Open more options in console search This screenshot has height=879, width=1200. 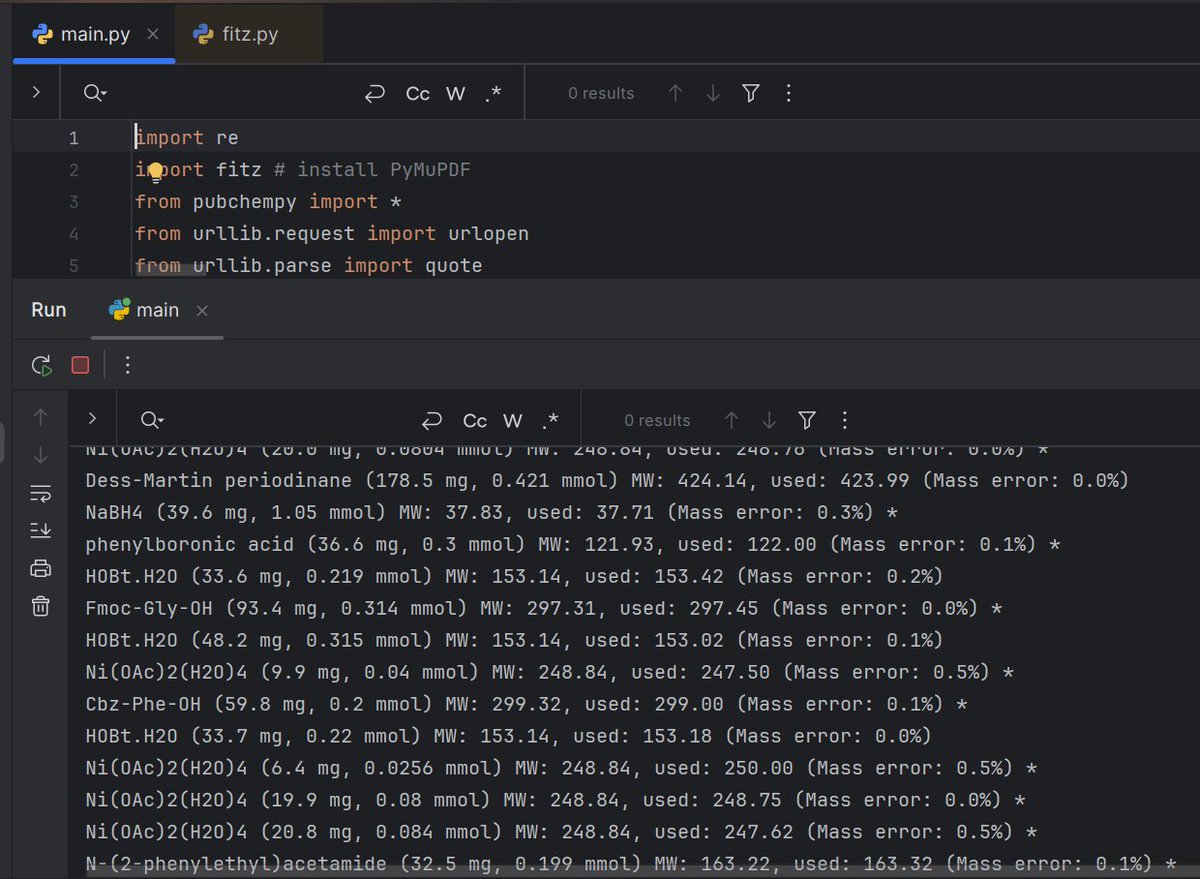845,420
